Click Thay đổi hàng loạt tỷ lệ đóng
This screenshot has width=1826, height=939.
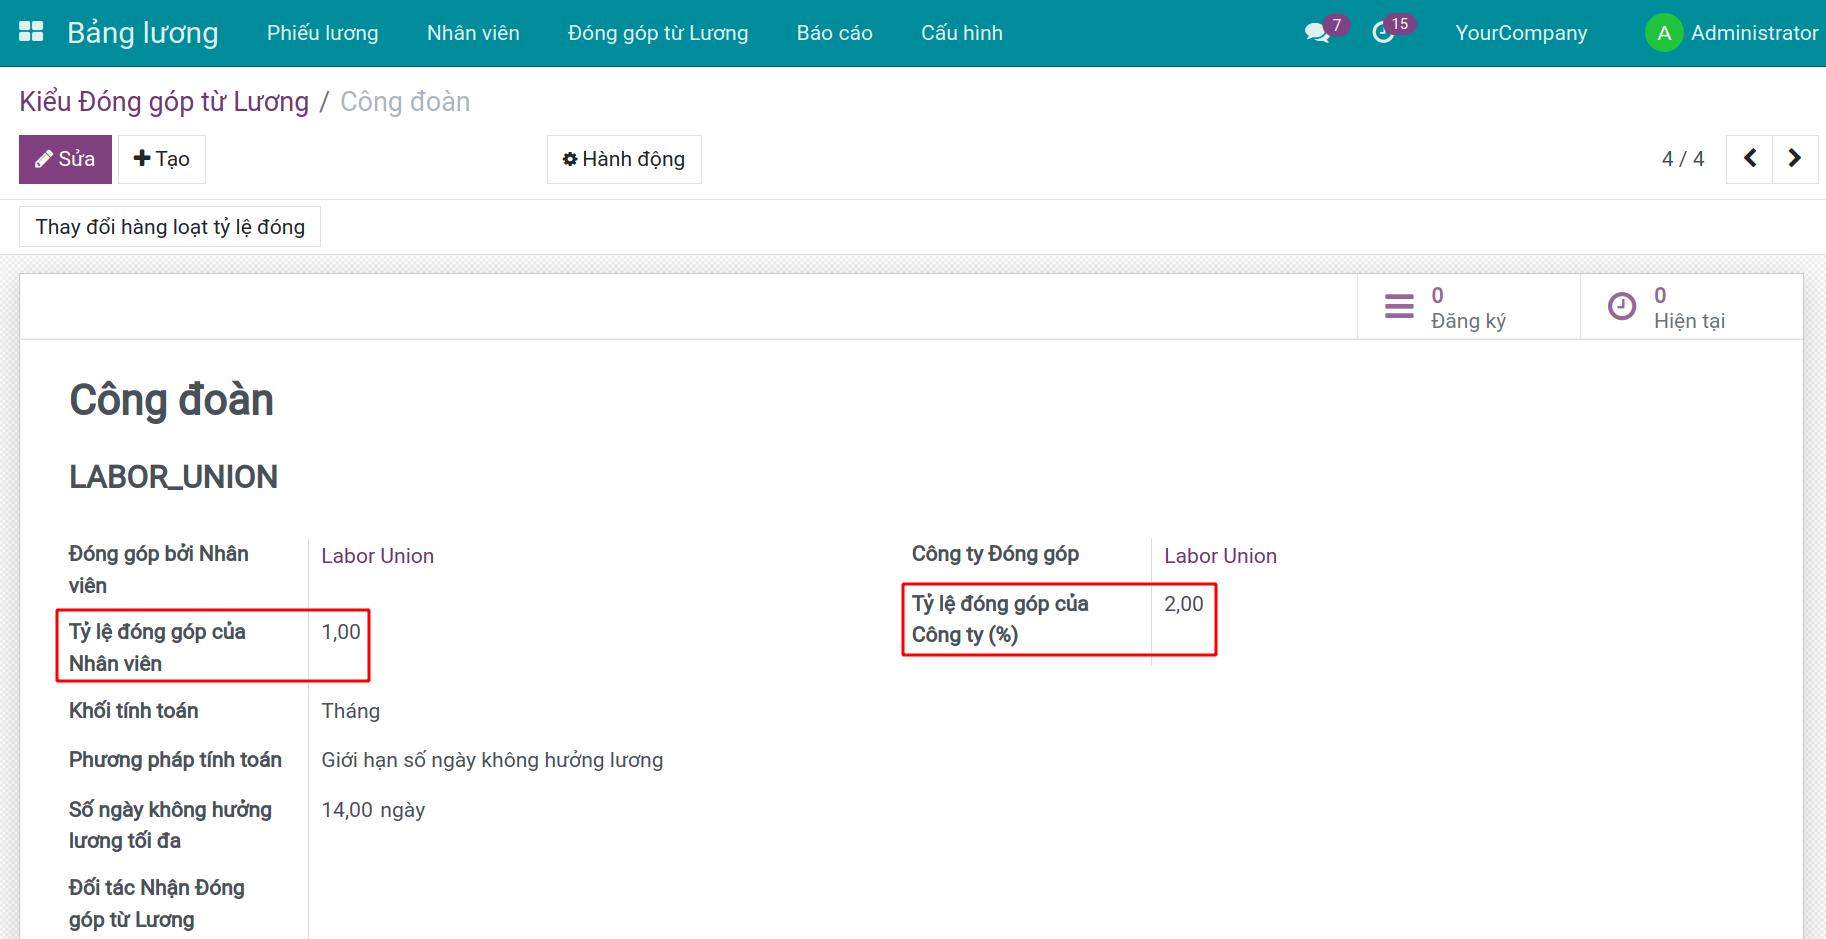[170, 227]
